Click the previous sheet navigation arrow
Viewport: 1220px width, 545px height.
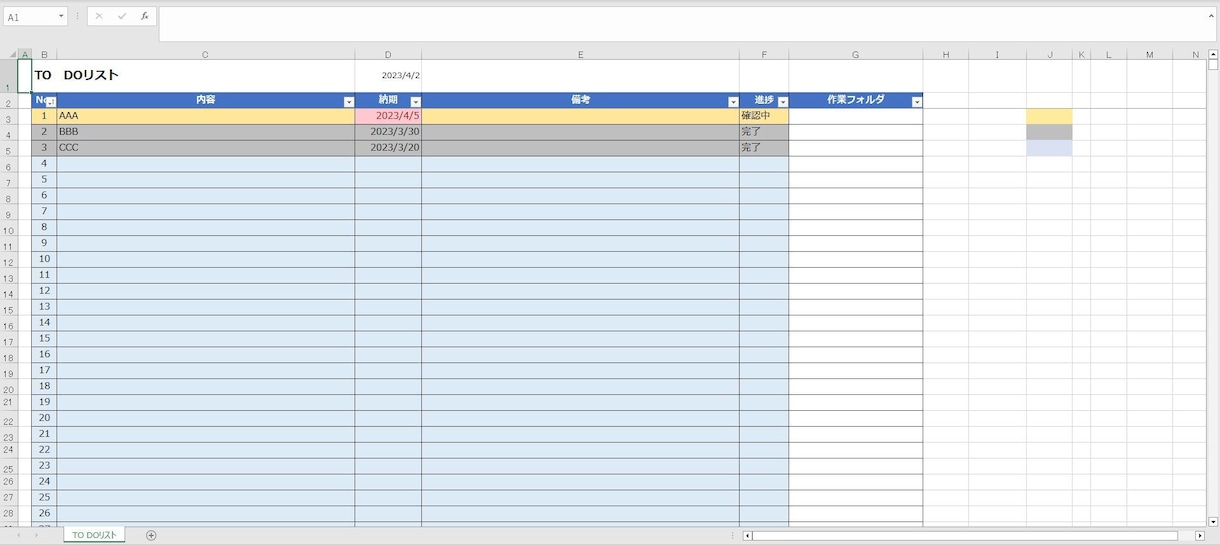click(x=18, y=535)
